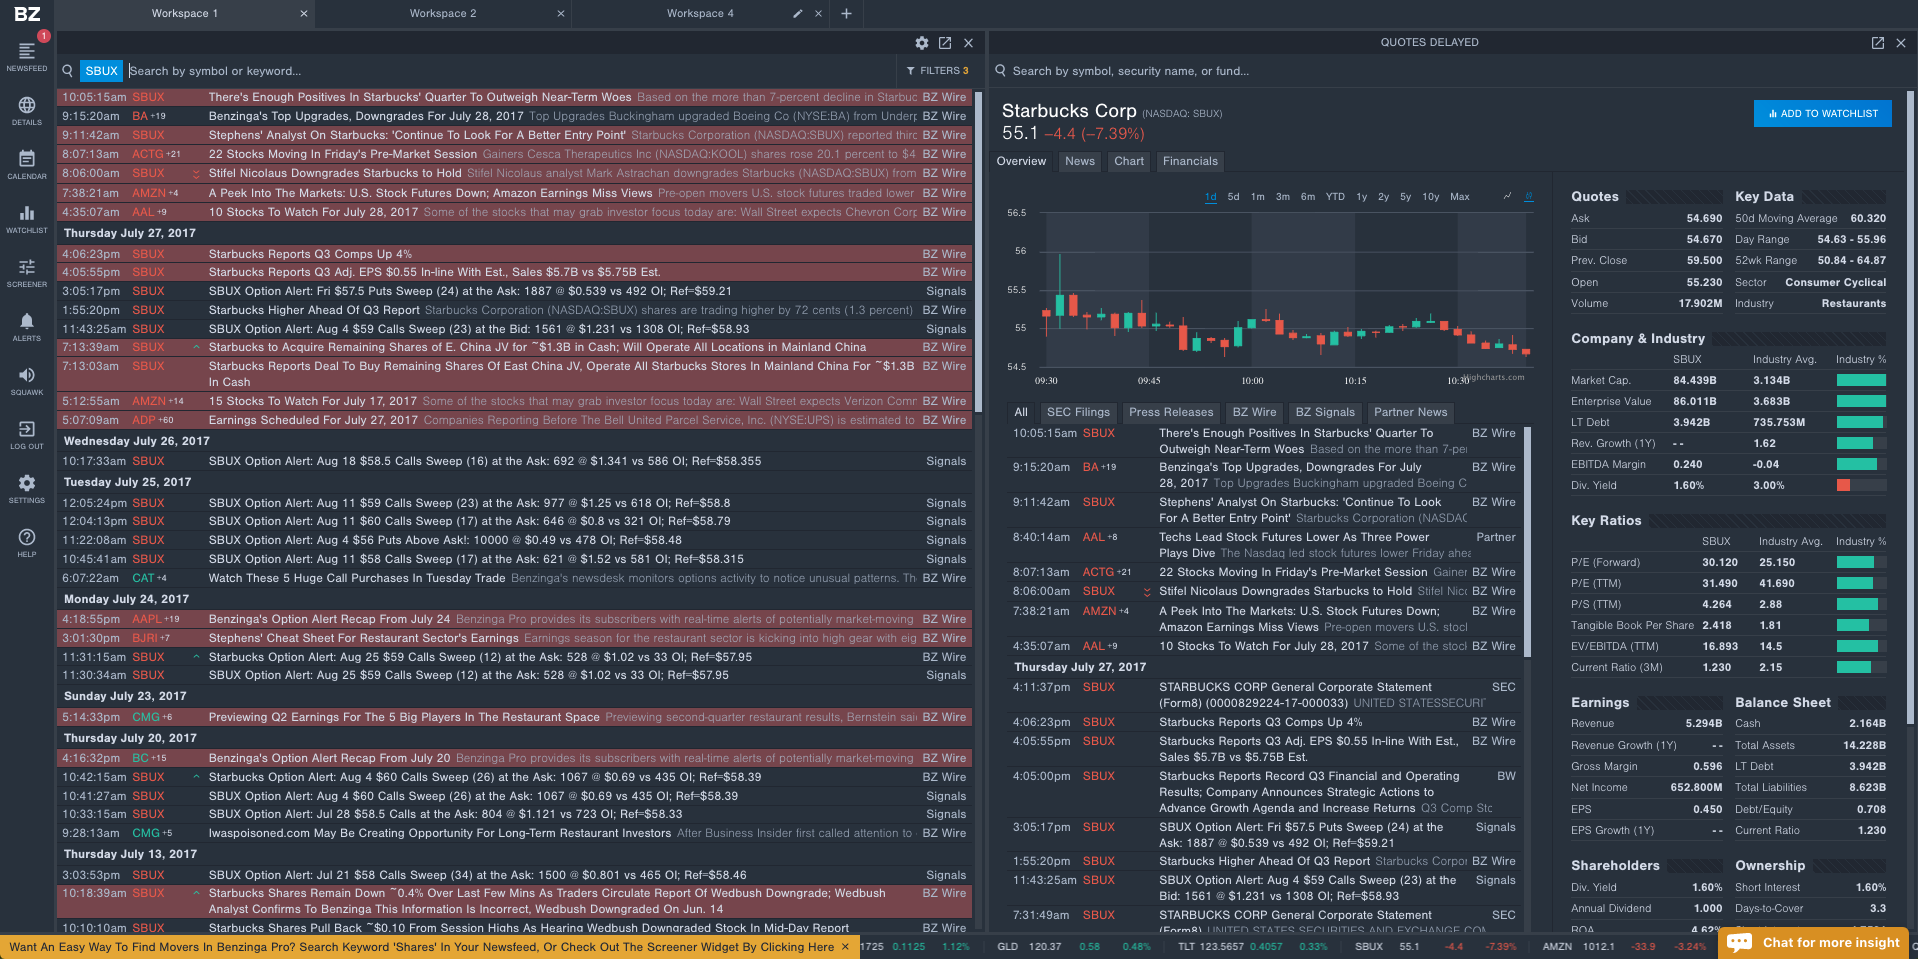Filter details news by Partner News
1918x959 pixels.
[1410, 412]
